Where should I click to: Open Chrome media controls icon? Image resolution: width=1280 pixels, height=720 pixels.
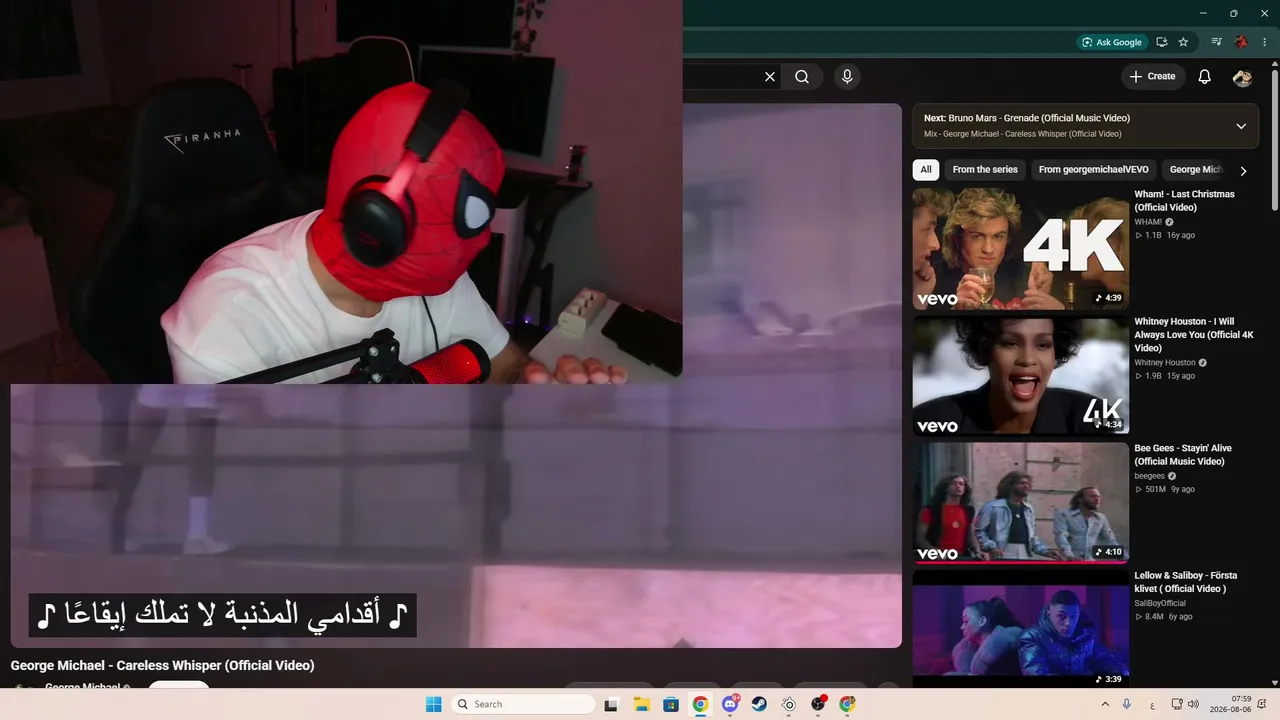1216,42
